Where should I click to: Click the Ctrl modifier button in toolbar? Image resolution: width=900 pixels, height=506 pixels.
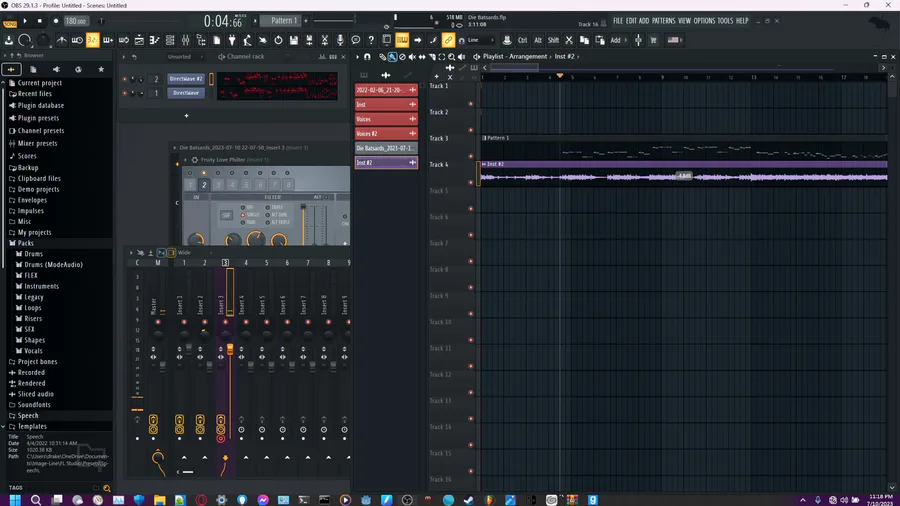click(522, 40)
